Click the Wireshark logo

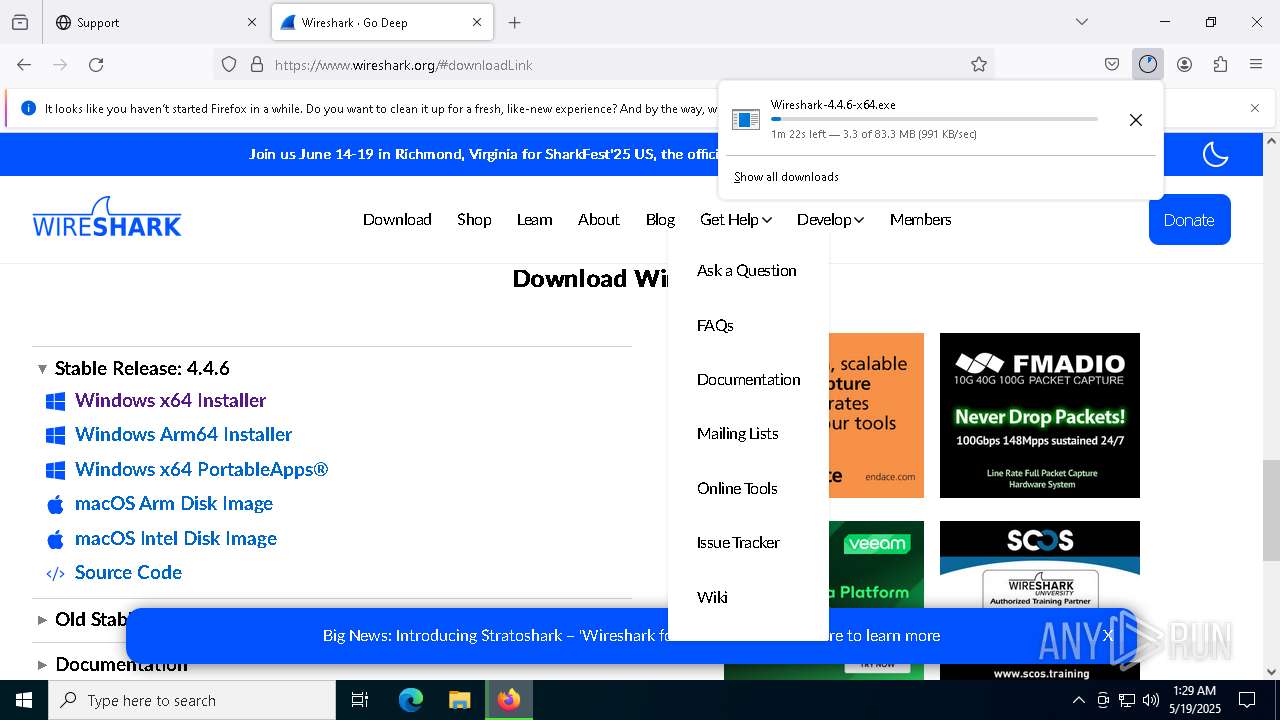[x=107, y=218]
